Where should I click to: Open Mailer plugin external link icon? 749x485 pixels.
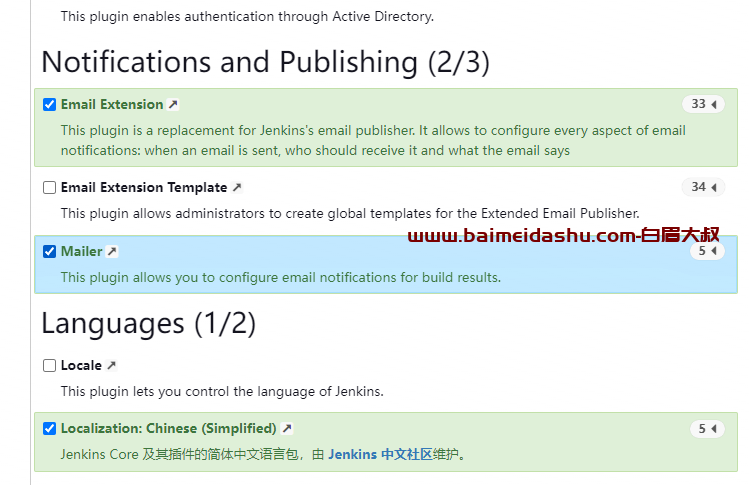(112, 251)
